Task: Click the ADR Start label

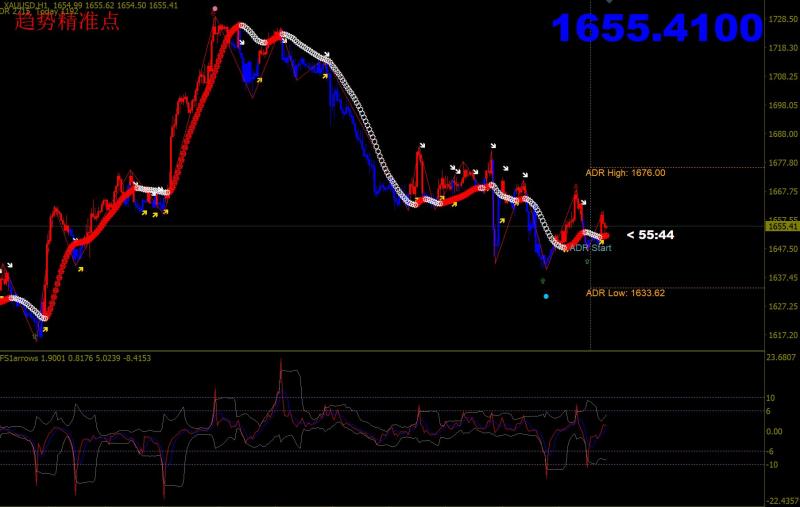Action: point(590,247)
